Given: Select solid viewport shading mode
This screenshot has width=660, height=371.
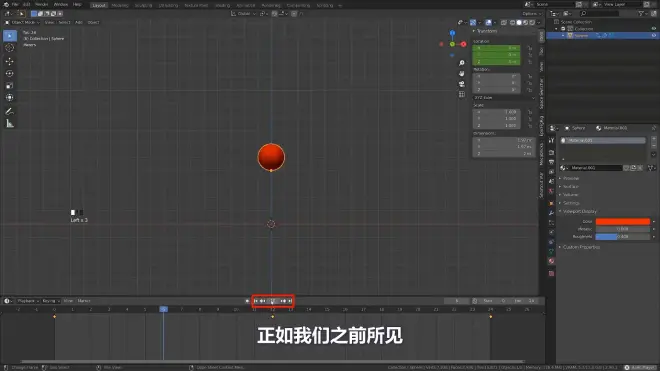Looking at the screenshot, I should [519, 22].
